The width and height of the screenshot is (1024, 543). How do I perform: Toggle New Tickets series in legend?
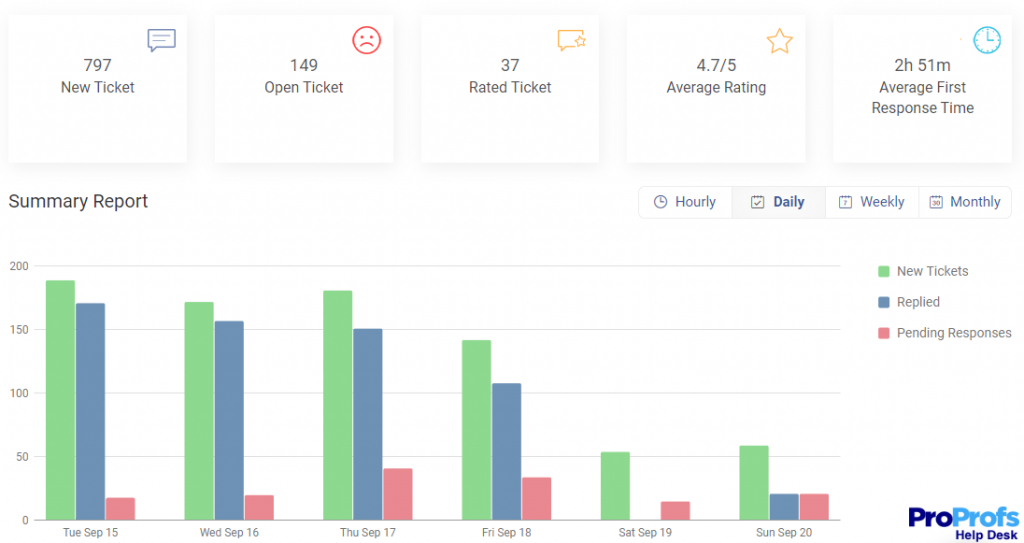pyautogui.click(x=923, y=271)
